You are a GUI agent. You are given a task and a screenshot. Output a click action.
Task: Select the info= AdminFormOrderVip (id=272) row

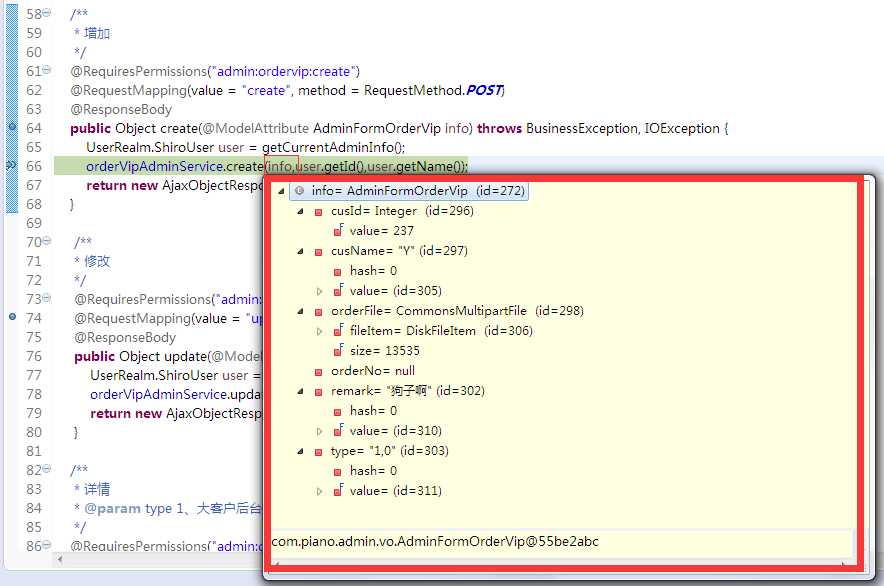[x=409, y=191]
